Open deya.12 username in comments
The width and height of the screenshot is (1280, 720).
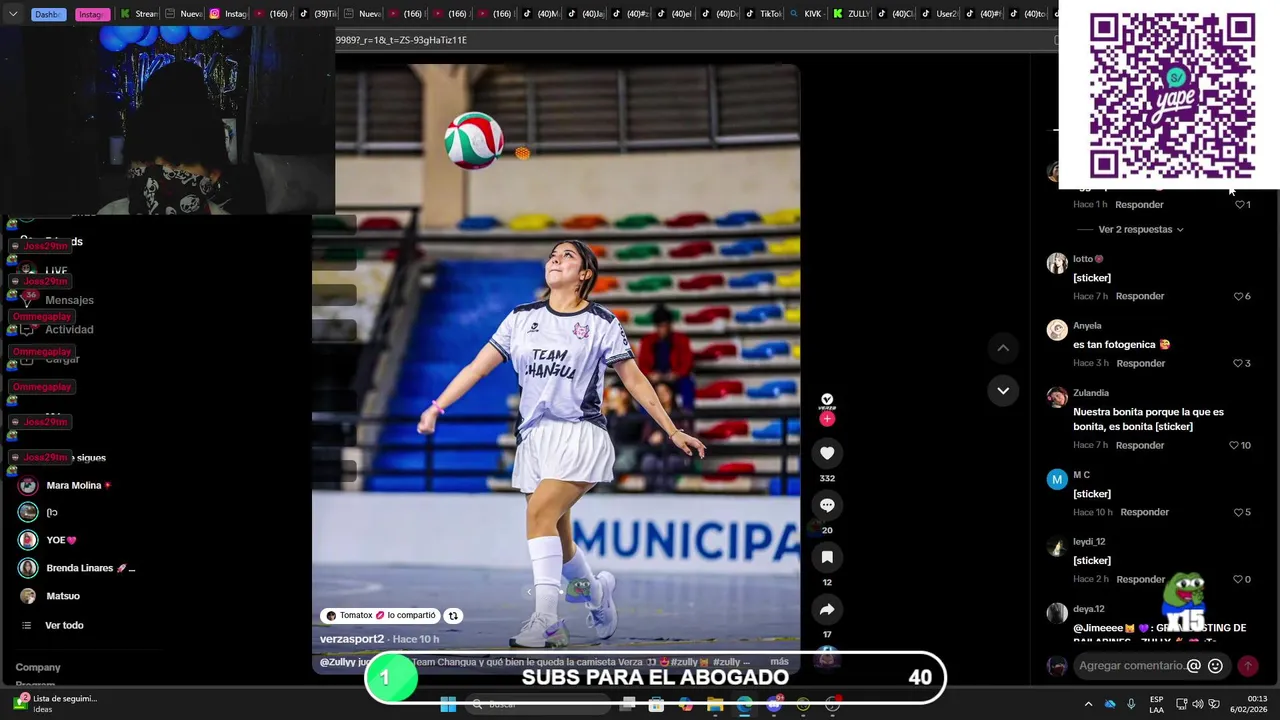click(1088, 609)
